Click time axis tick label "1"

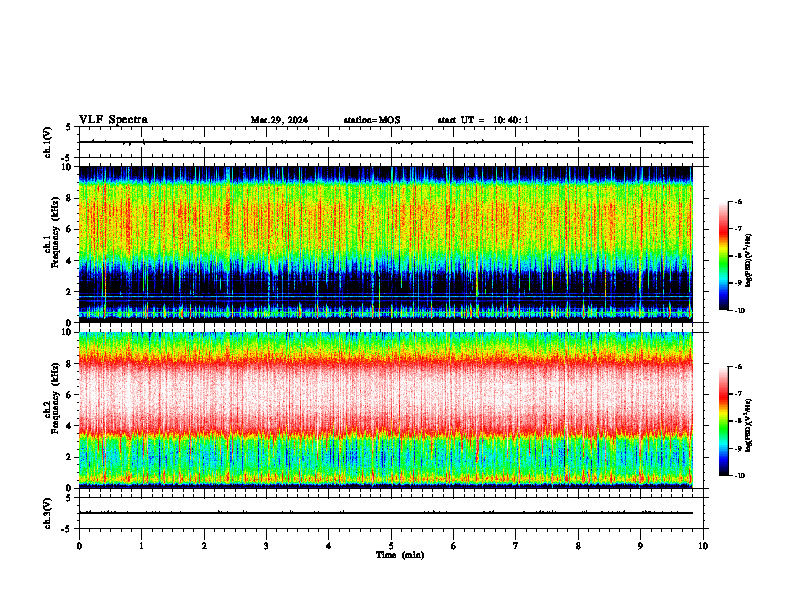[x=141, y=546]
